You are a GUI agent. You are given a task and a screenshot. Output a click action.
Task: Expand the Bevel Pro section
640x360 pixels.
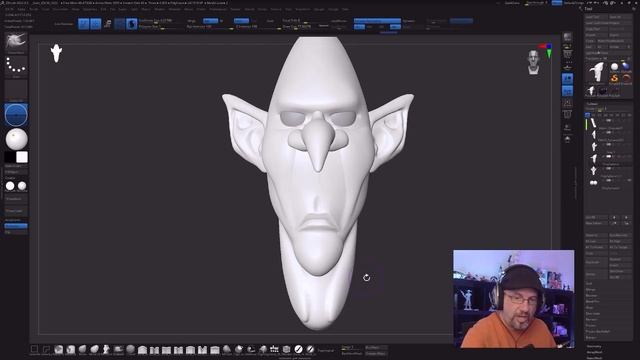point(593,301)
